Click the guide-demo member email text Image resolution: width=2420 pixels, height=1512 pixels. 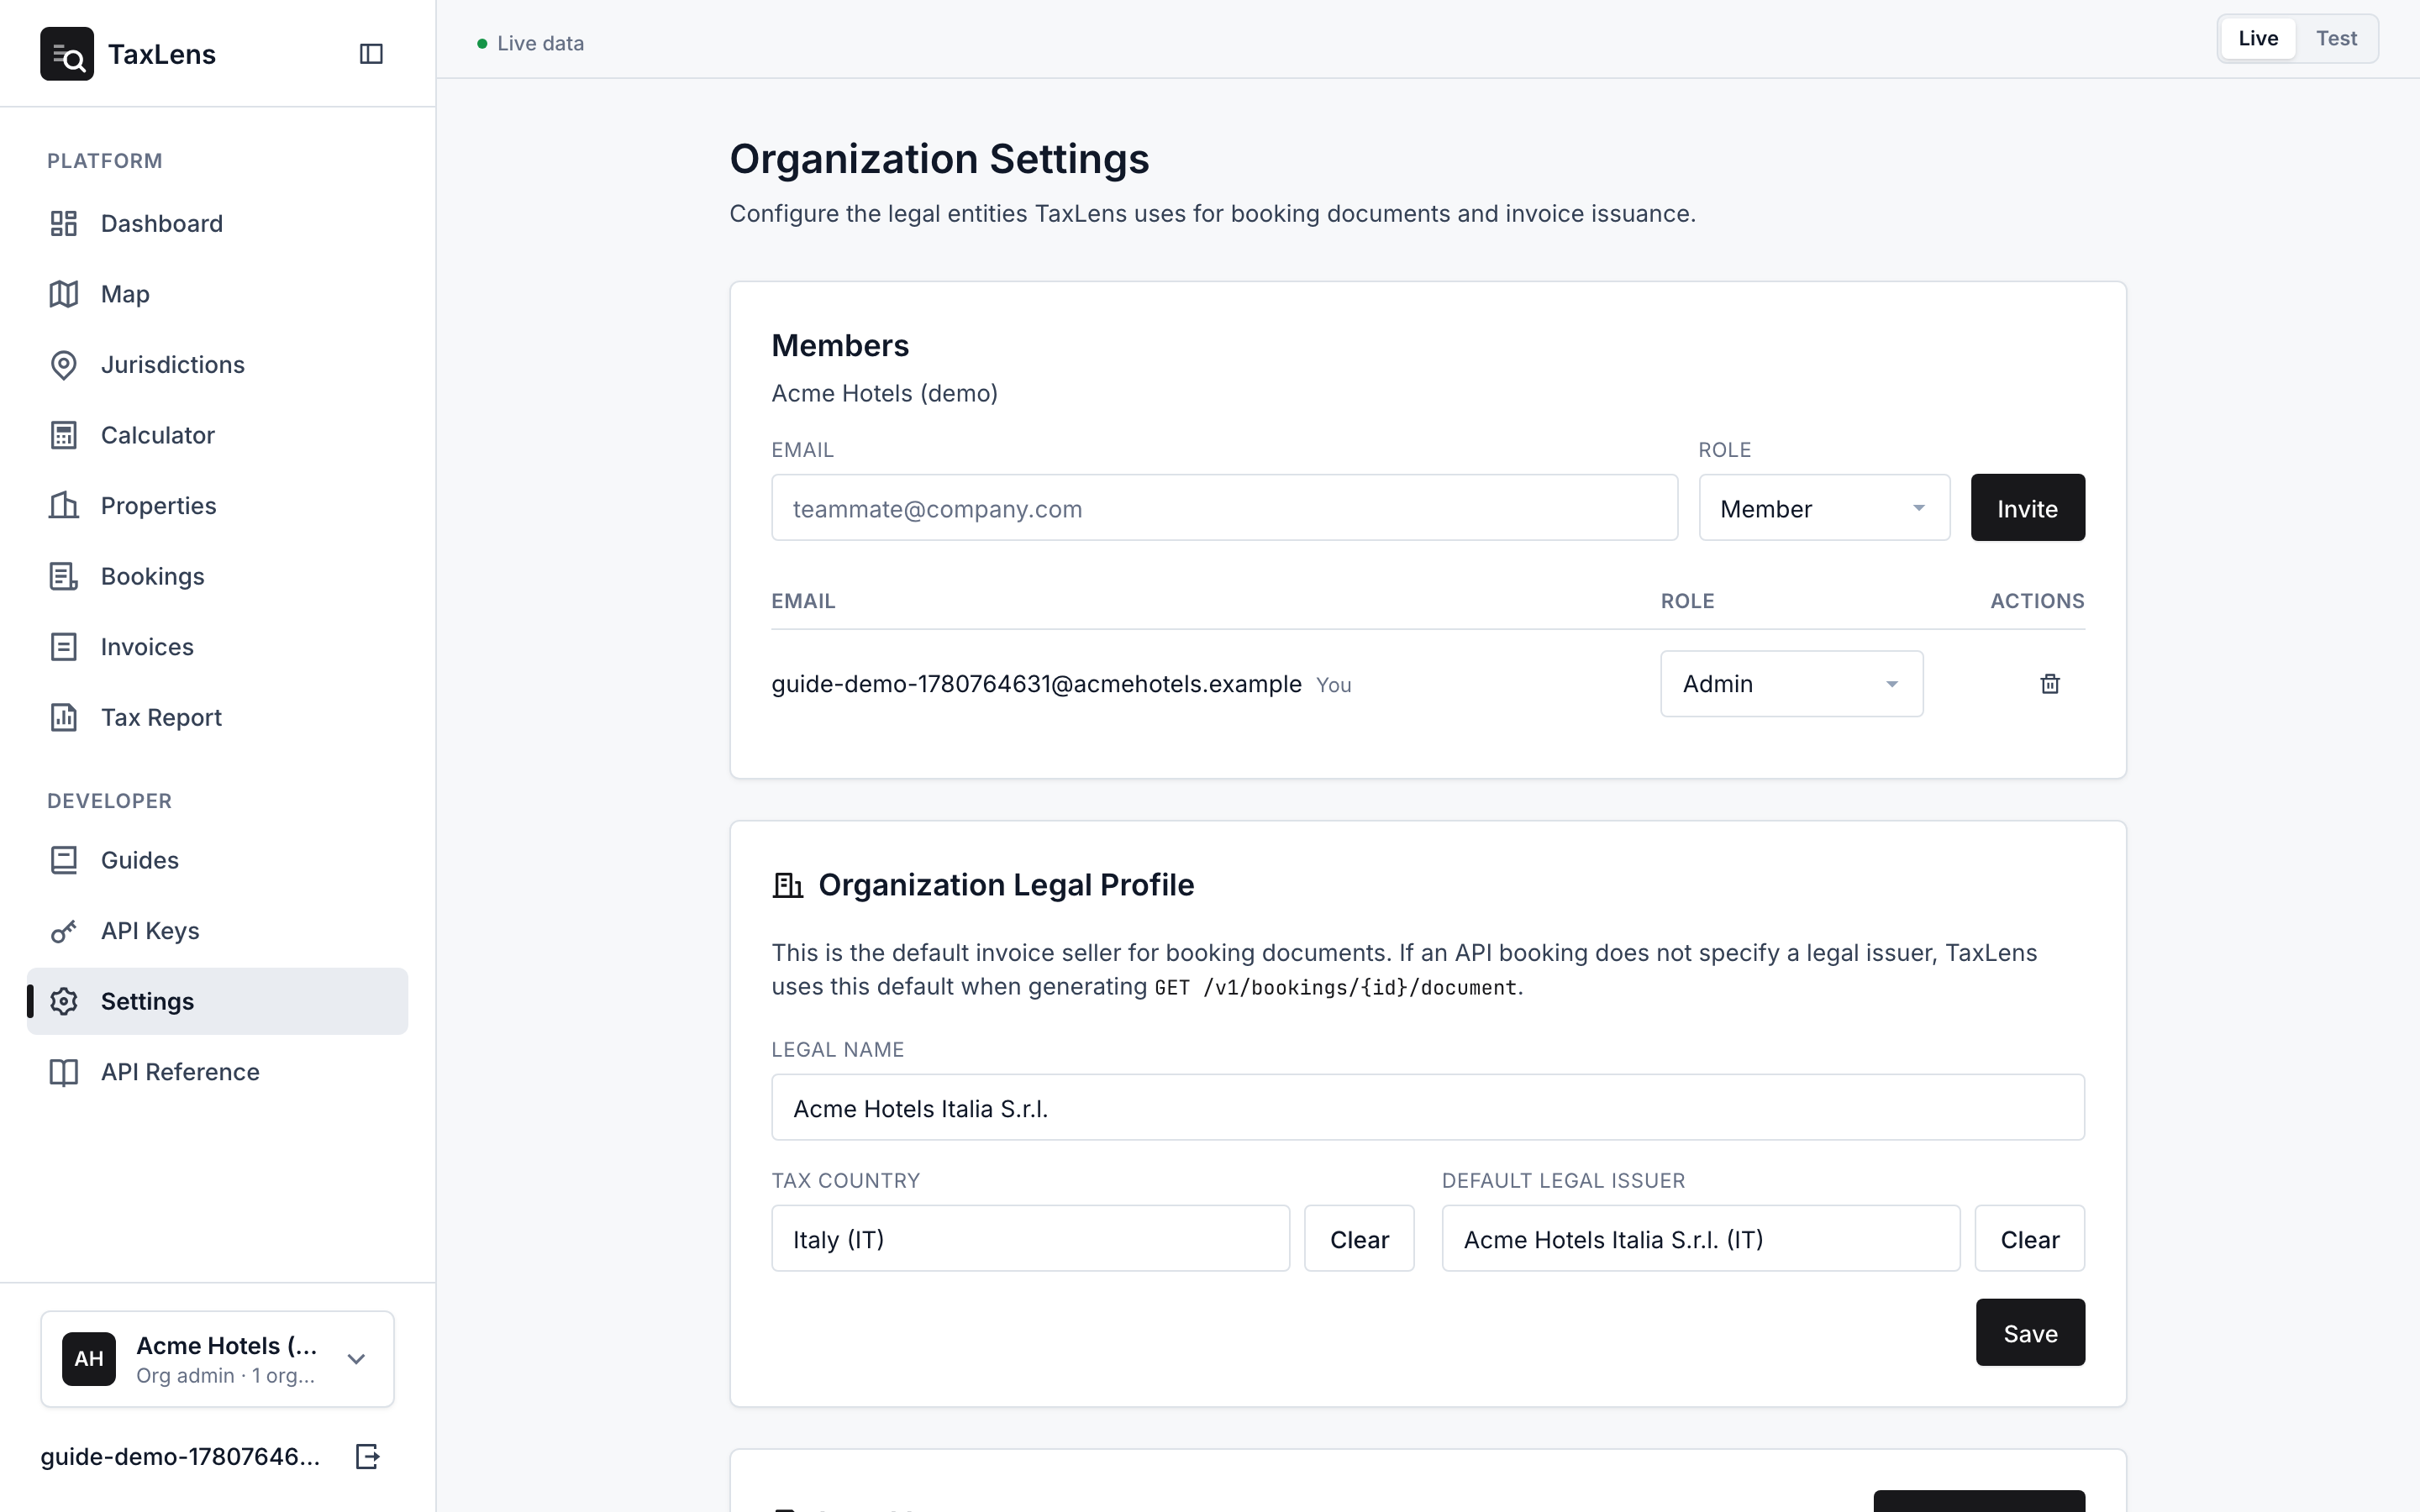coord(1036,684)
